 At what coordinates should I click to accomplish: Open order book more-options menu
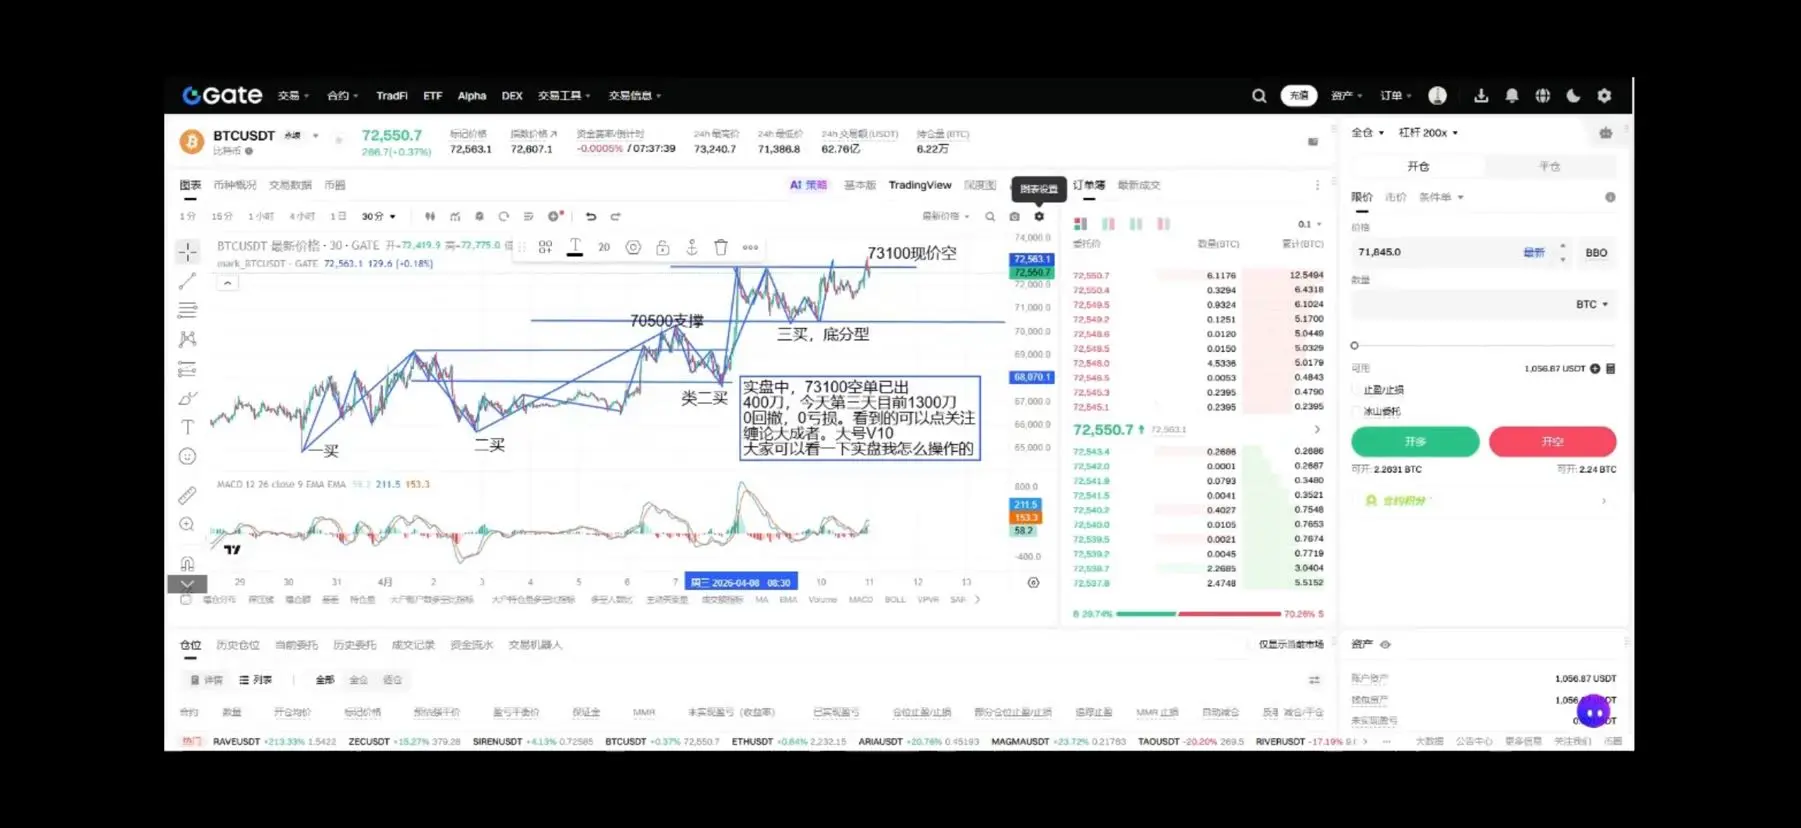tap(1317, 185)
